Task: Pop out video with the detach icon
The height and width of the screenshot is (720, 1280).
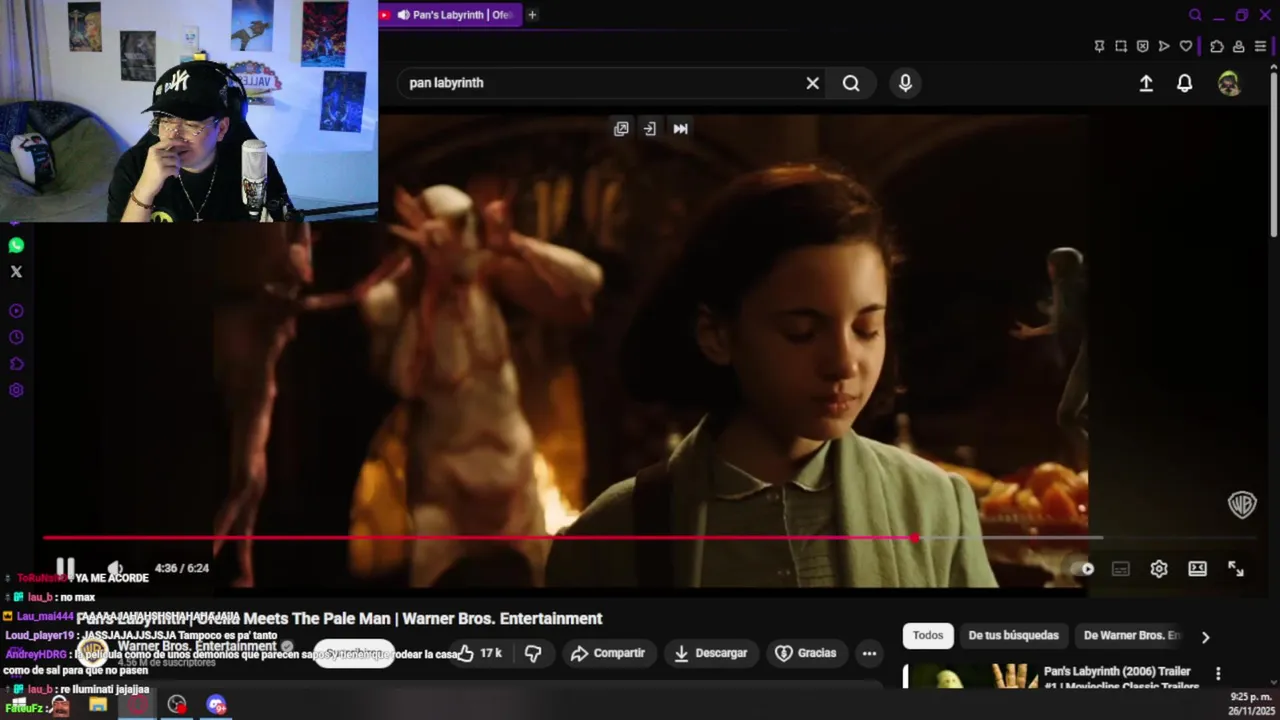Action: 621,129
